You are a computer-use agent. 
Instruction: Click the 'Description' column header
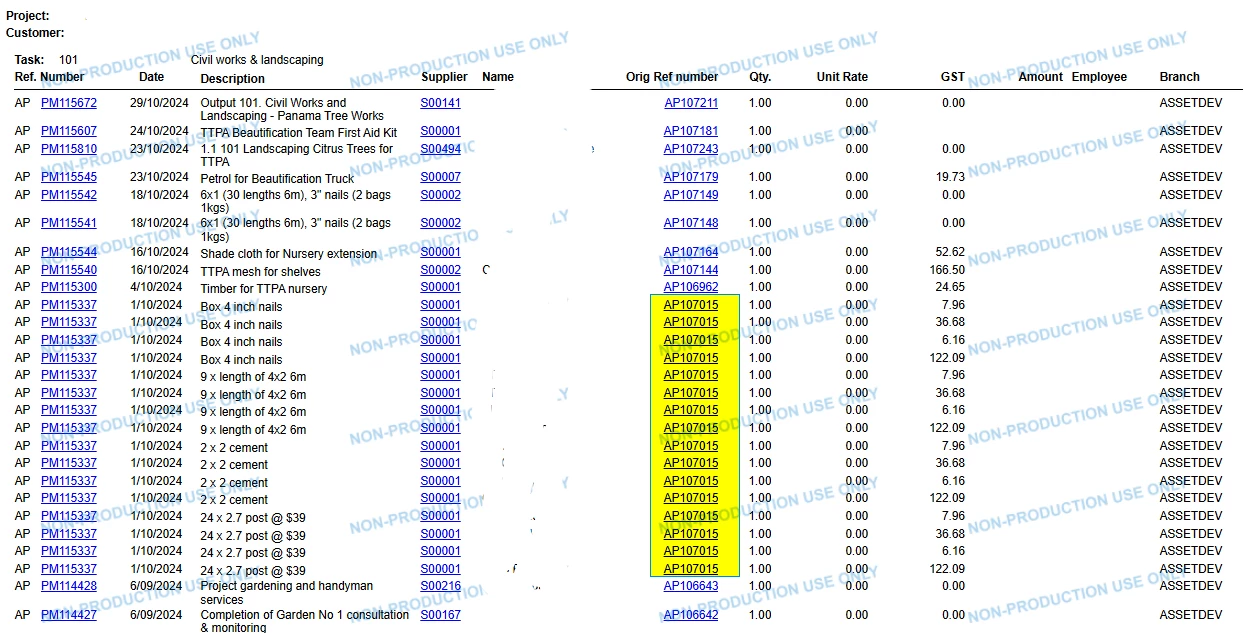[x=233, y=79]
